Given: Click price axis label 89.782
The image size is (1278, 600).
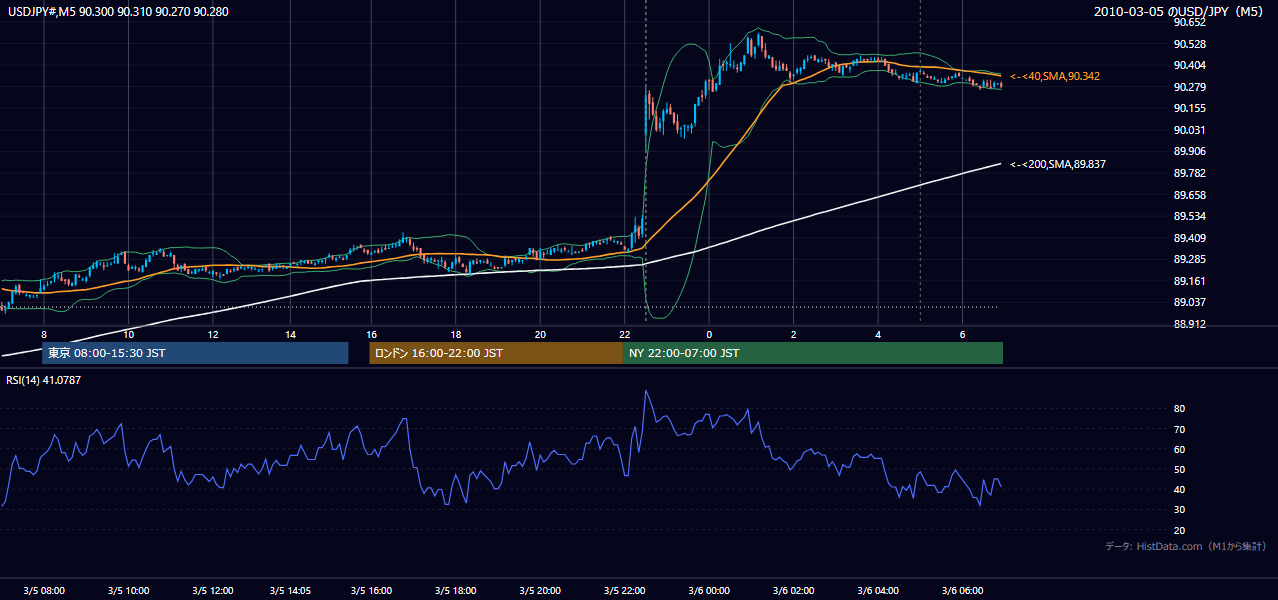Looking at the screenshot, I should pyautogui.click(x=1189, y=173).
